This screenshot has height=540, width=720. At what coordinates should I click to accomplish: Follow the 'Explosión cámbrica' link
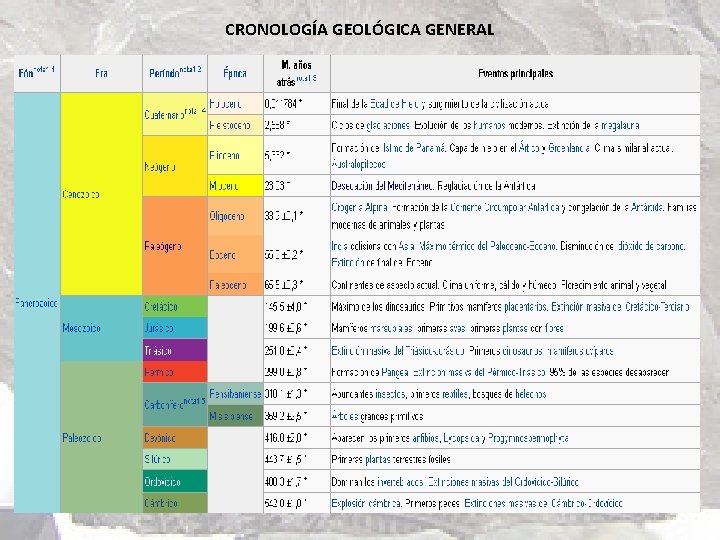click(x=366, y=503)
